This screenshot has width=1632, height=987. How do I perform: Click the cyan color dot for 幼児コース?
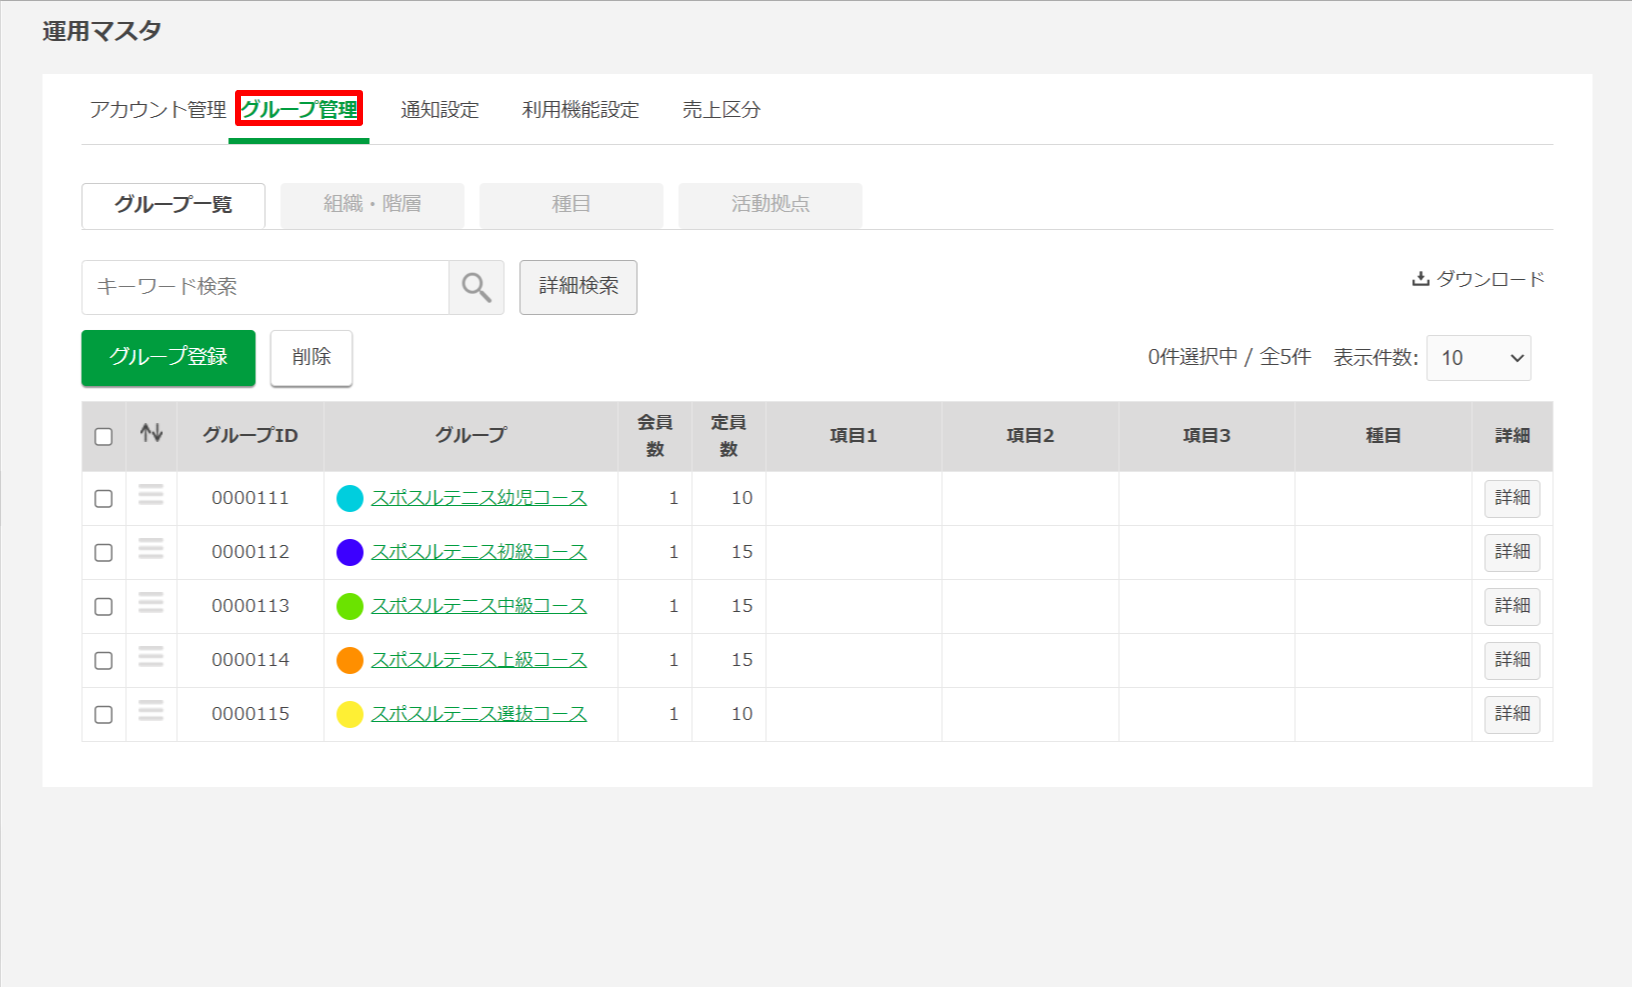[350, 498]
